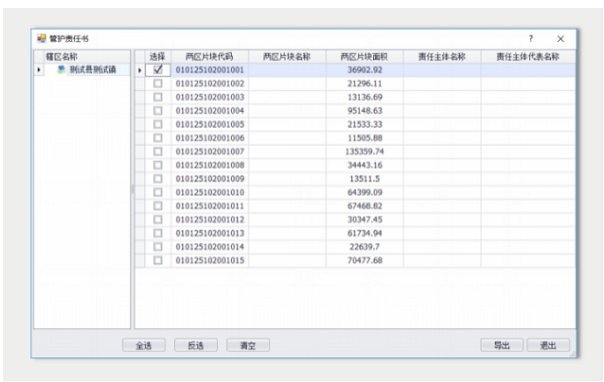Viewport: 604px width, 382px height.
Task: Click area value 13511.5
Action: click(x=365, y=179)
